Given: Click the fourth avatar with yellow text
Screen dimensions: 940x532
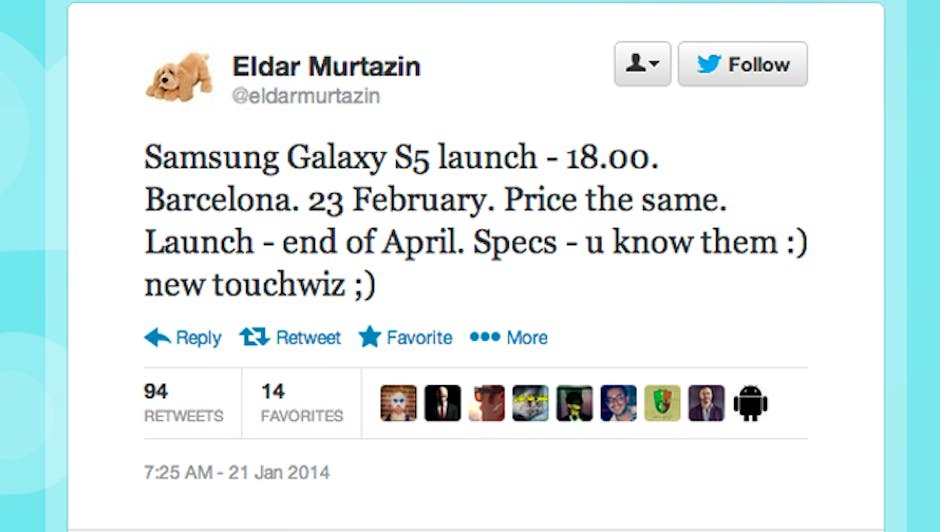Looking at the screenshot, I should pos(530,403).
